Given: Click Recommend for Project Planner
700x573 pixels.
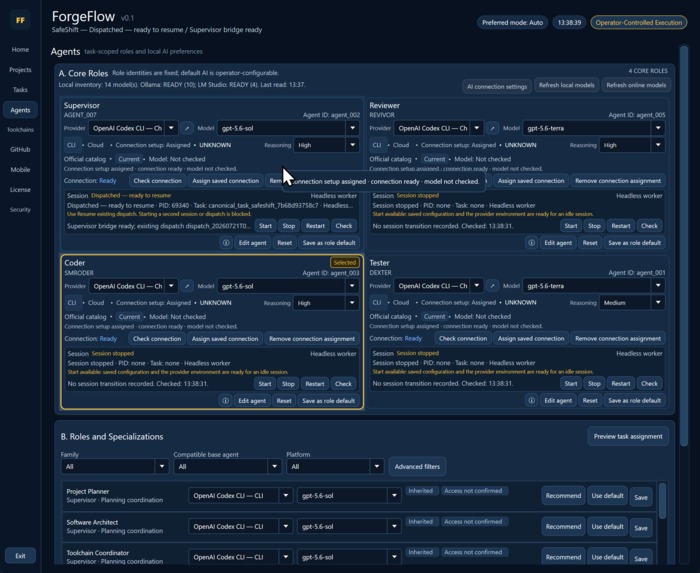Looking at the screenshot, I should click(x=563, y=496).
